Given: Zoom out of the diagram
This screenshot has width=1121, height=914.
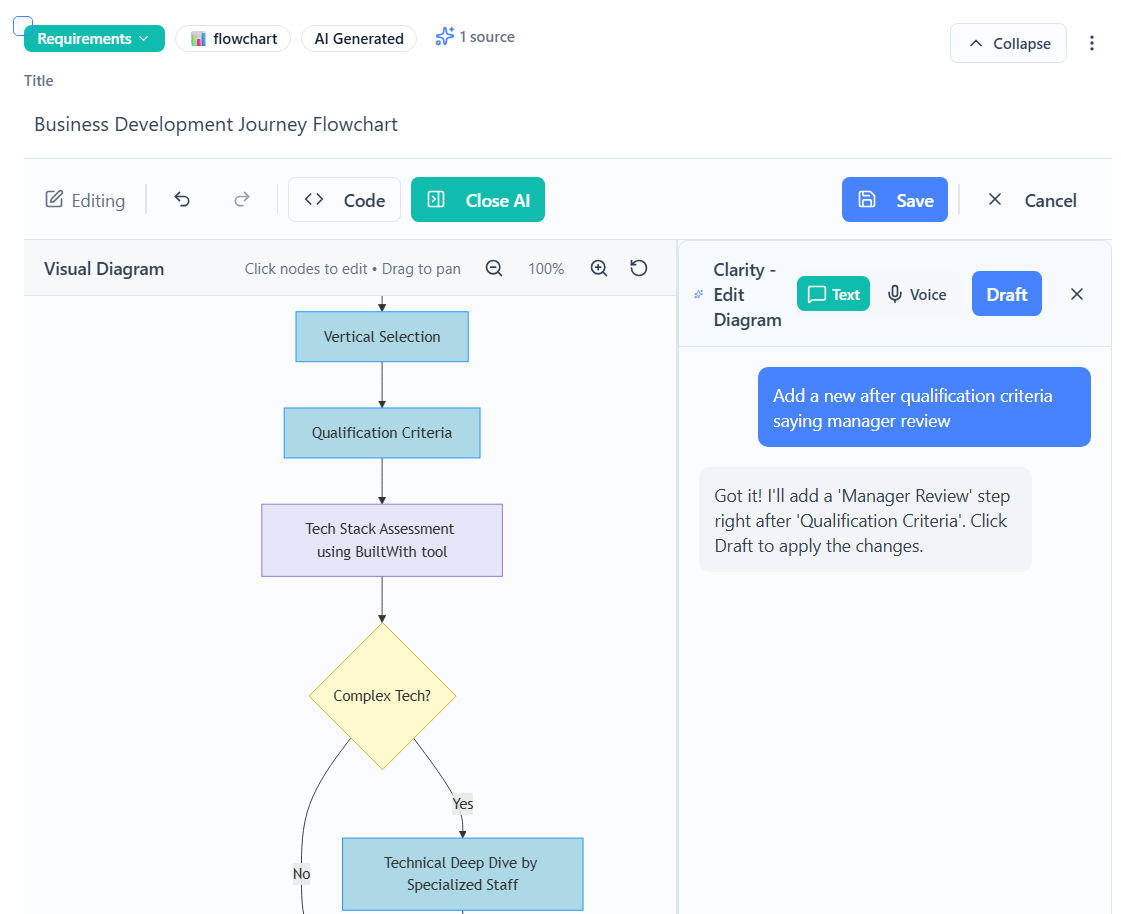Looking at the screenshot, I should (x=494, y=268).
